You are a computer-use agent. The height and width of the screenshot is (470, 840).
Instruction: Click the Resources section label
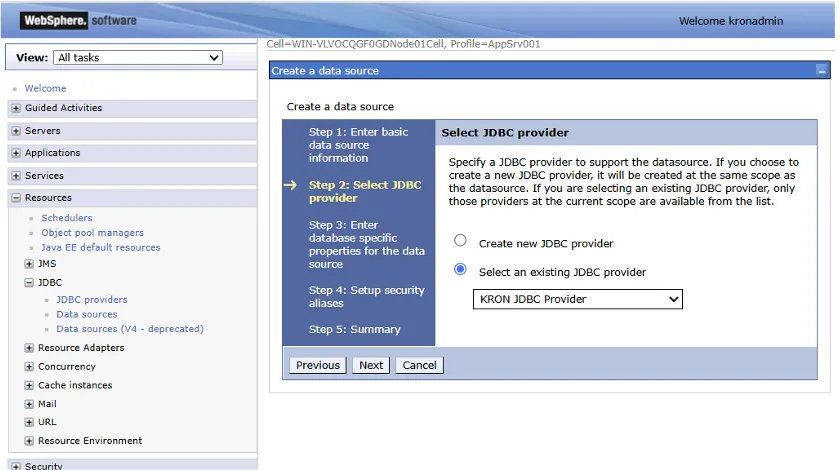click(x=48, y=198)
